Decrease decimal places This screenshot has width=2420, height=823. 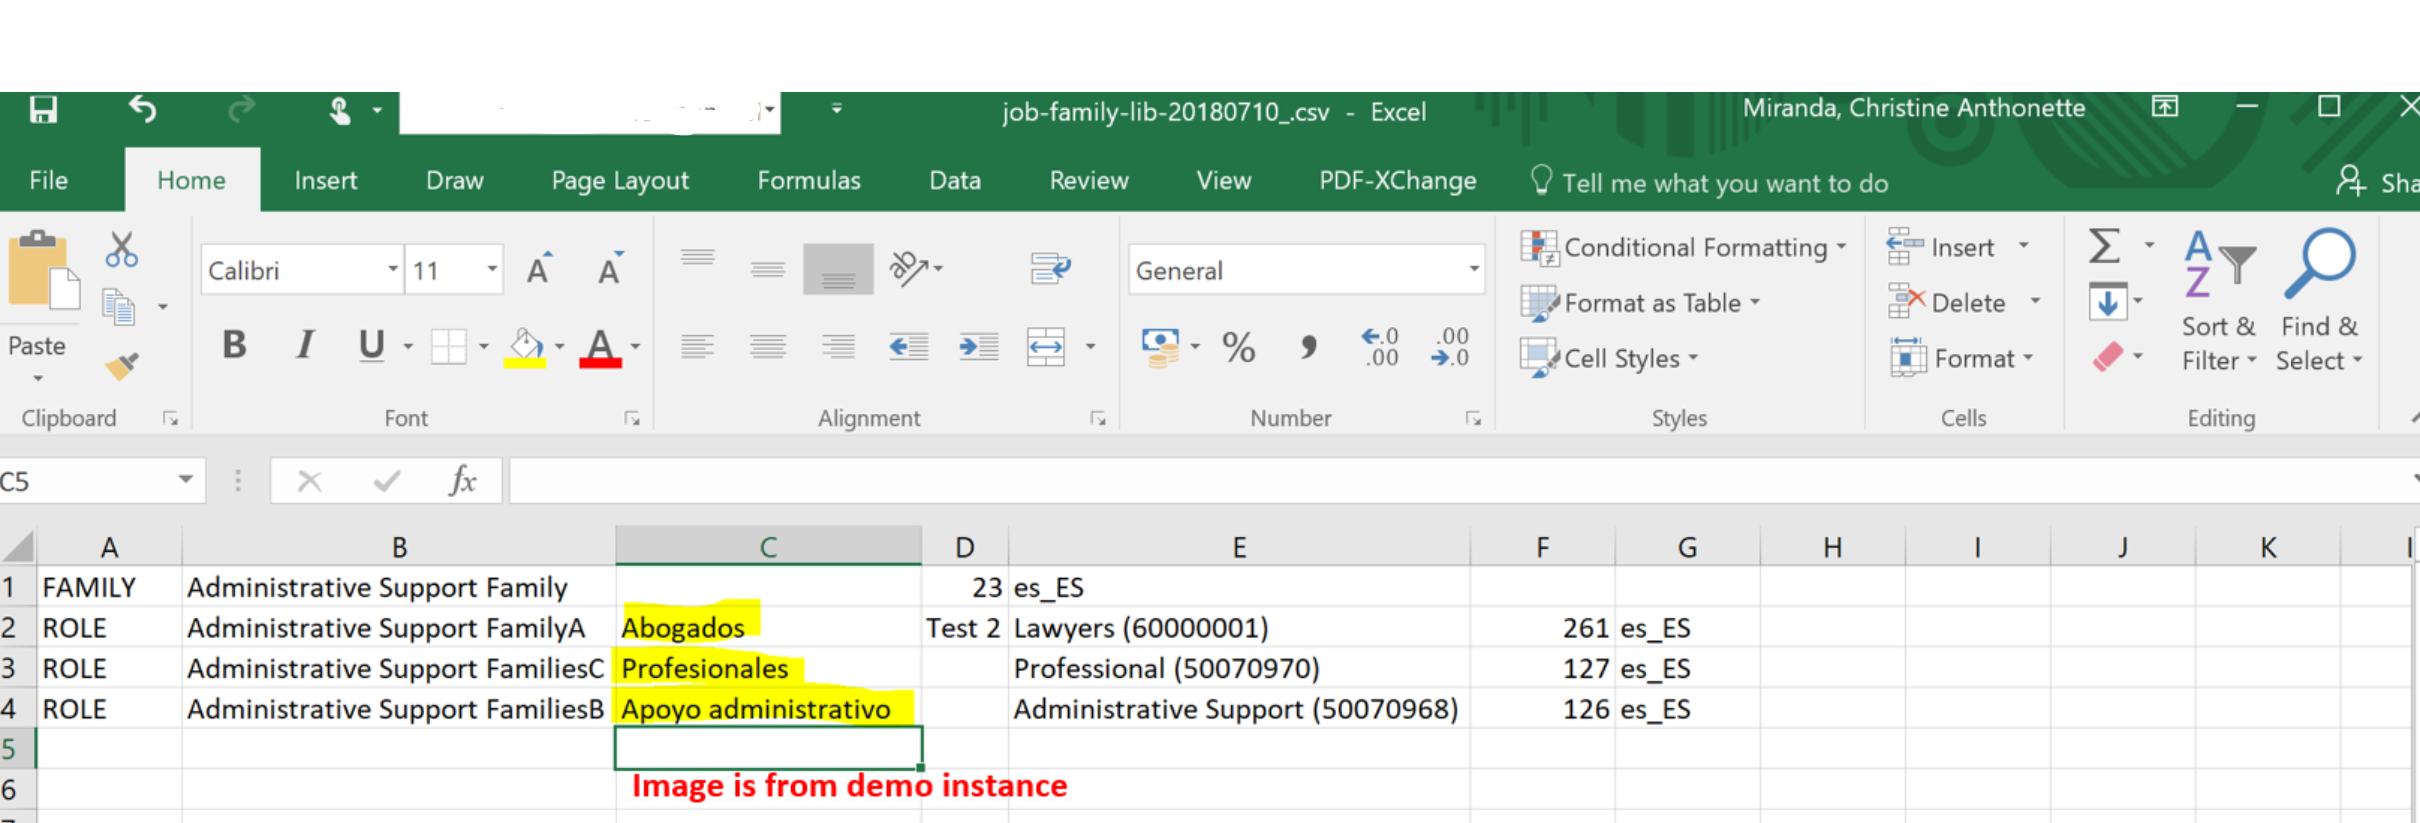(x=1450, y=347)
